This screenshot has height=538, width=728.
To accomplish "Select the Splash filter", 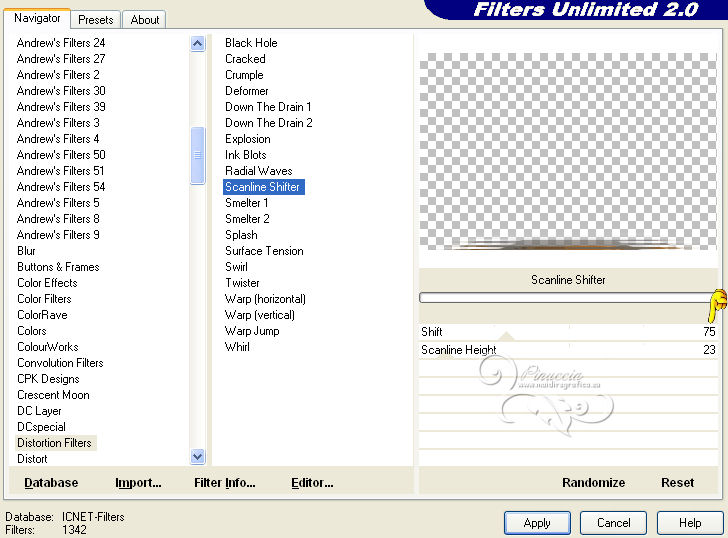I will pos(241,235).
